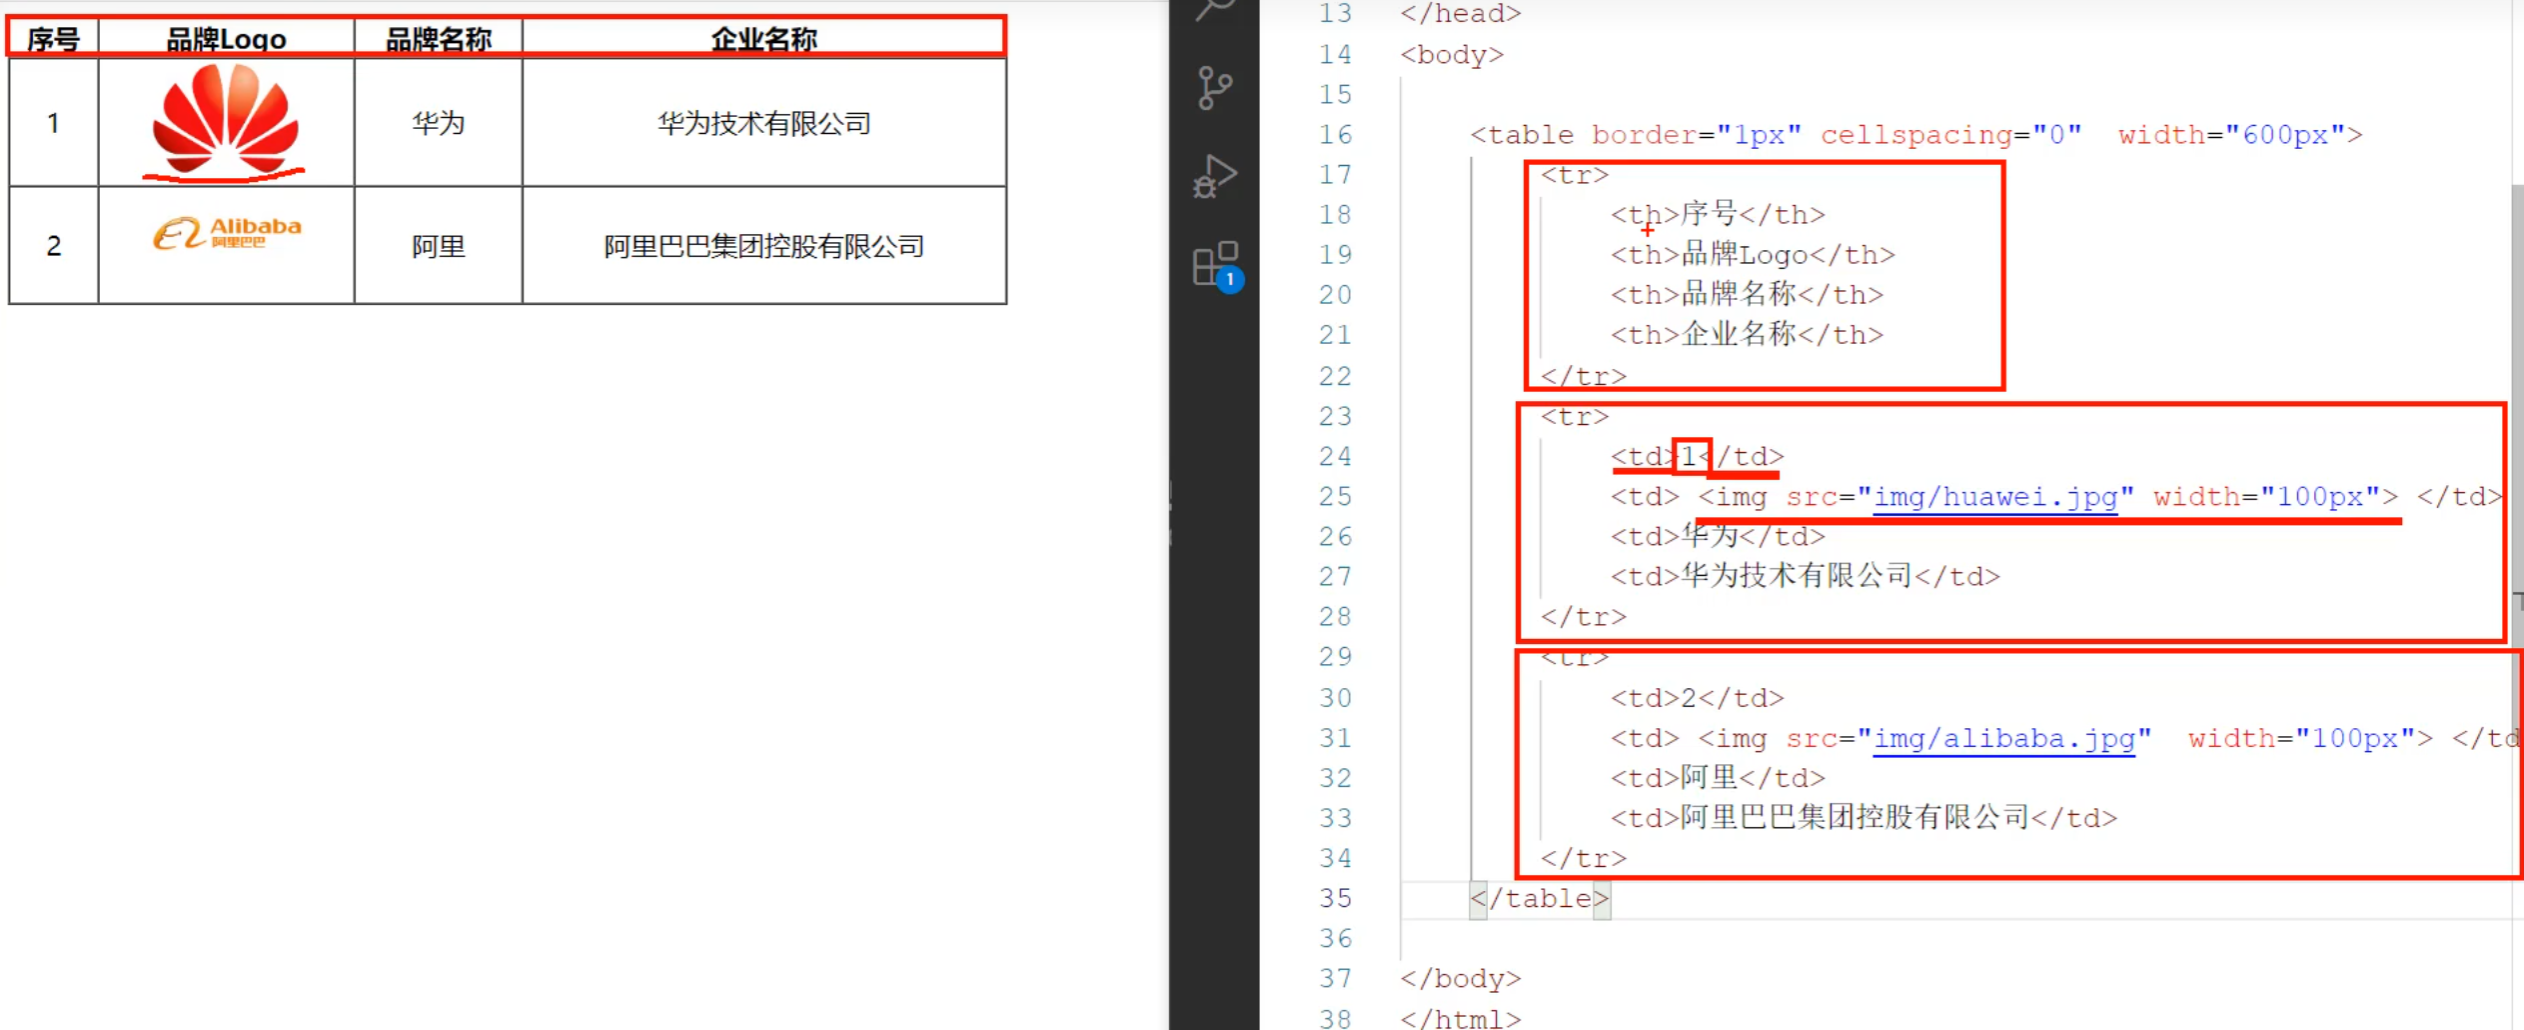Click line number 16 in the gutter

(x=1335, y=135)
